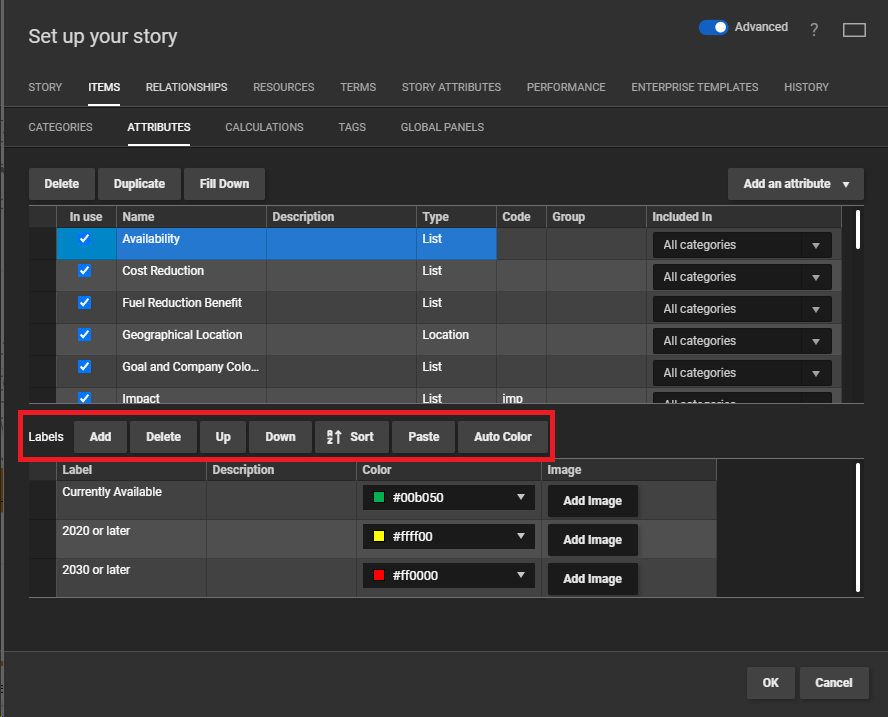This screenshot has width=888, height=717.
Task: Open Included In dropdown for Goal and Company Colo...
Action: pos(742,373)
